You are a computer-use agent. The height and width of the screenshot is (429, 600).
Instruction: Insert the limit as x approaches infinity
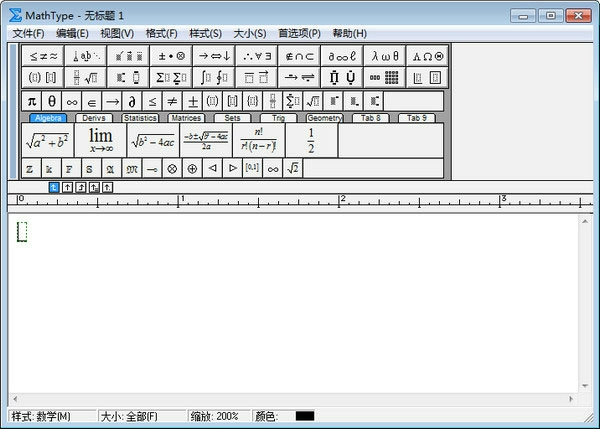[x=100, y=140]
